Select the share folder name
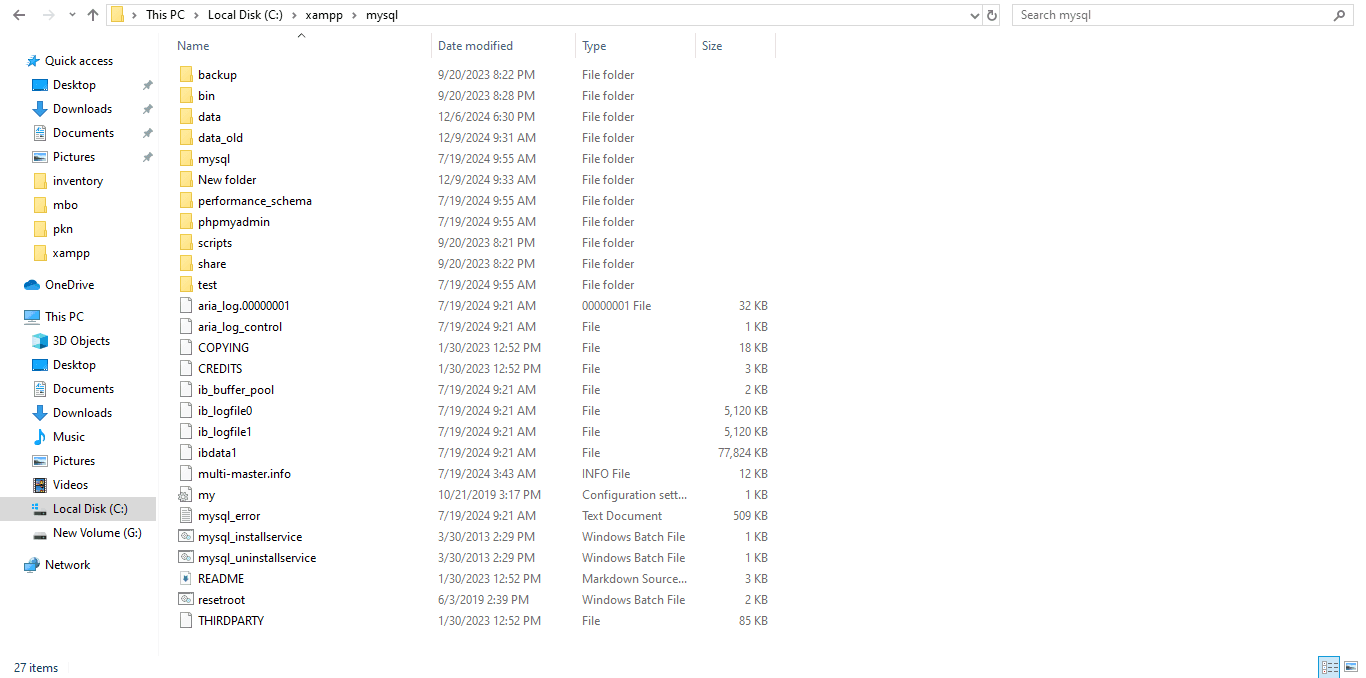The image size is (1366, 678). [x=212, y=264]
